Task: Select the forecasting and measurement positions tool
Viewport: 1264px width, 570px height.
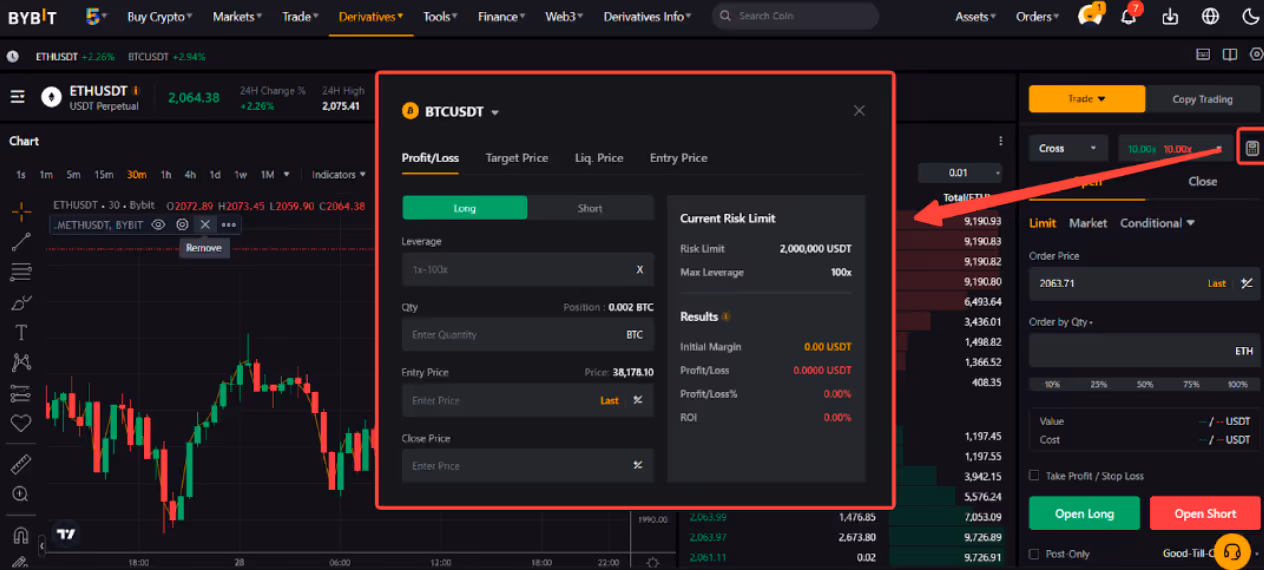Action: [21, 393]
